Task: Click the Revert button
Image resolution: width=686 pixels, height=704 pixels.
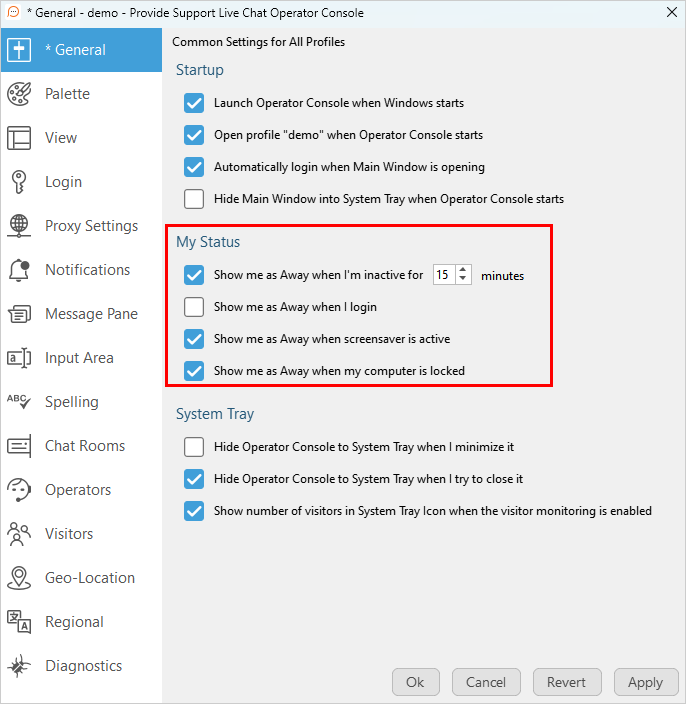Action: (566, 682)
